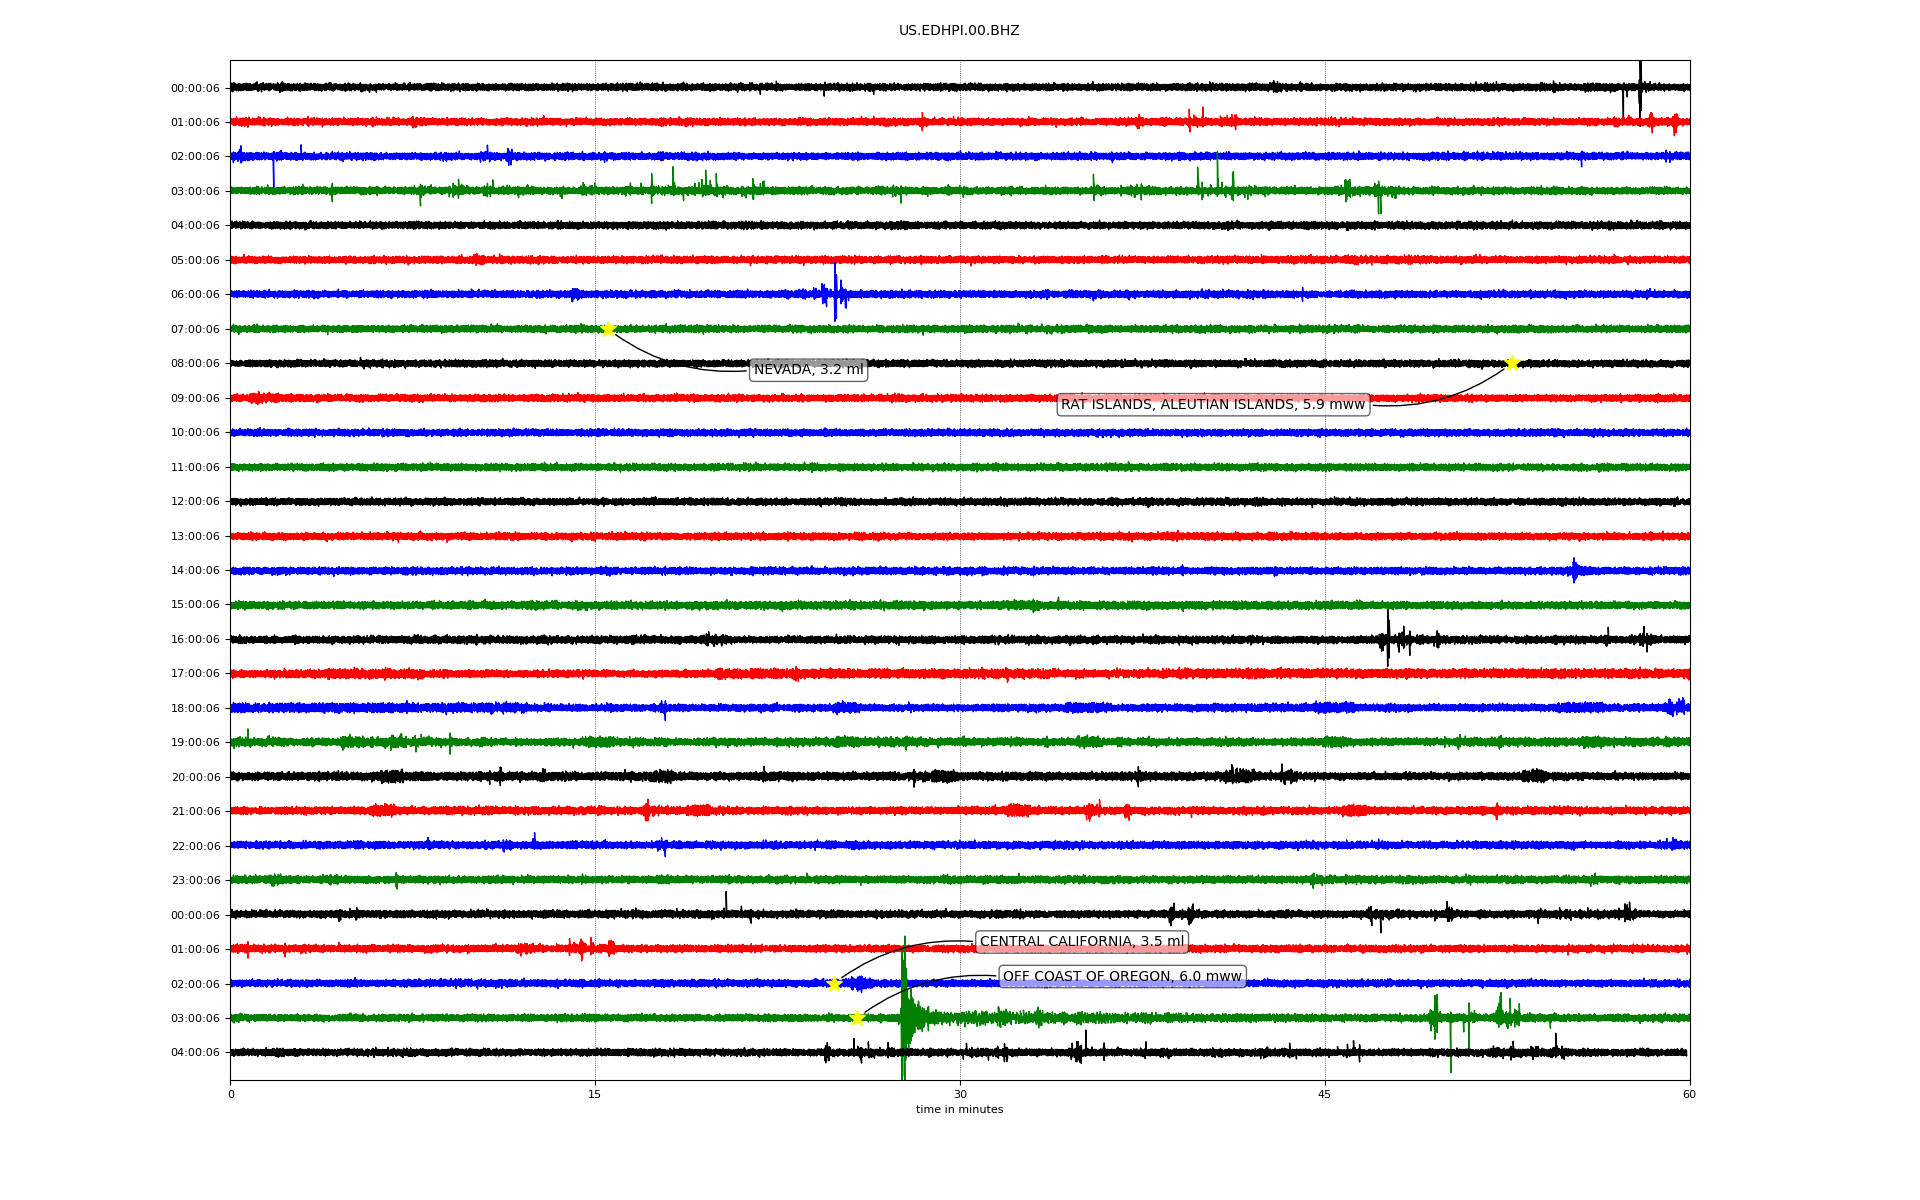Click the Off Coast of Oregon star marker
Screen dimensions: 1920x1200
click(857, 1018)
